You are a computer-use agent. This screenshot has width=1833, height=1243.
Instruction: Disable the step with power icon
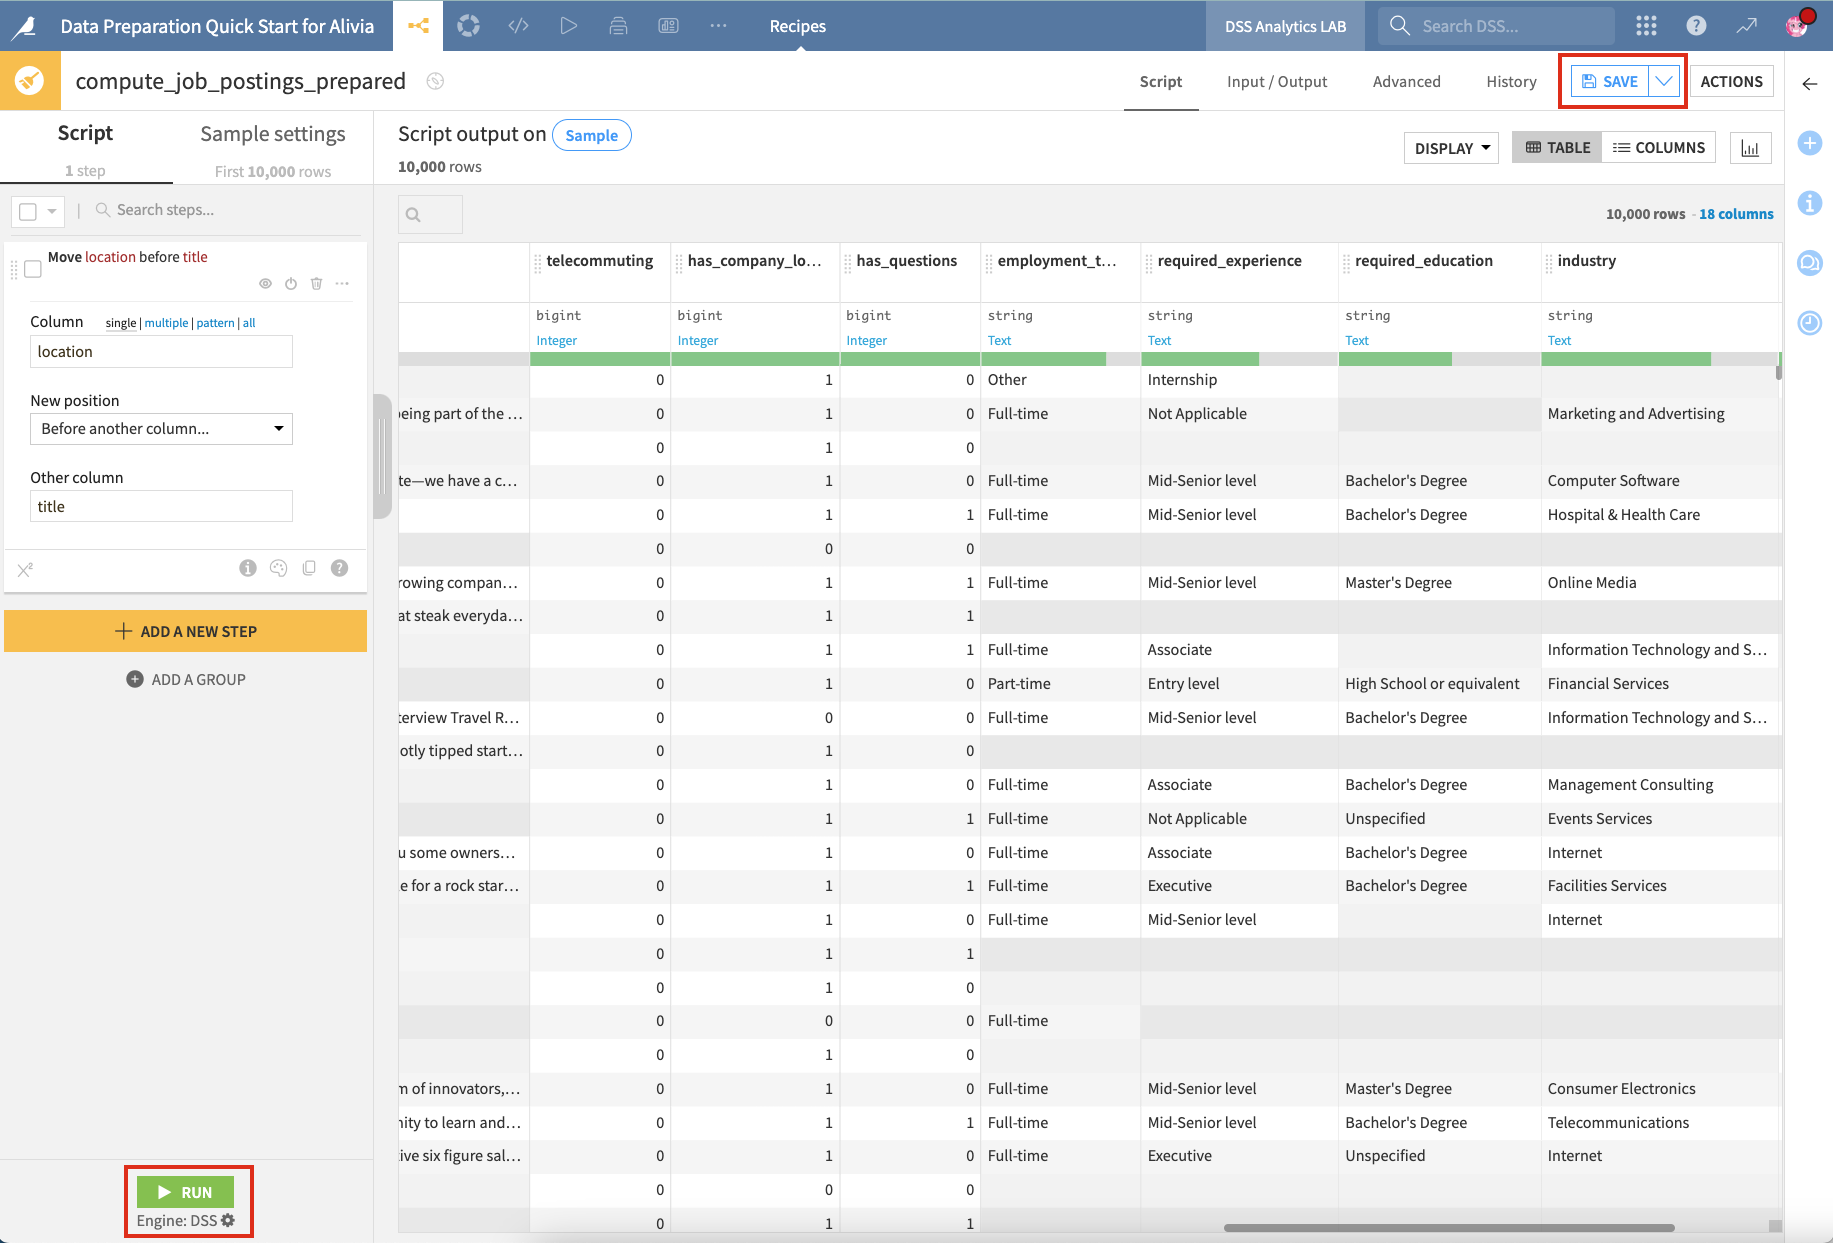pos(291,284)
